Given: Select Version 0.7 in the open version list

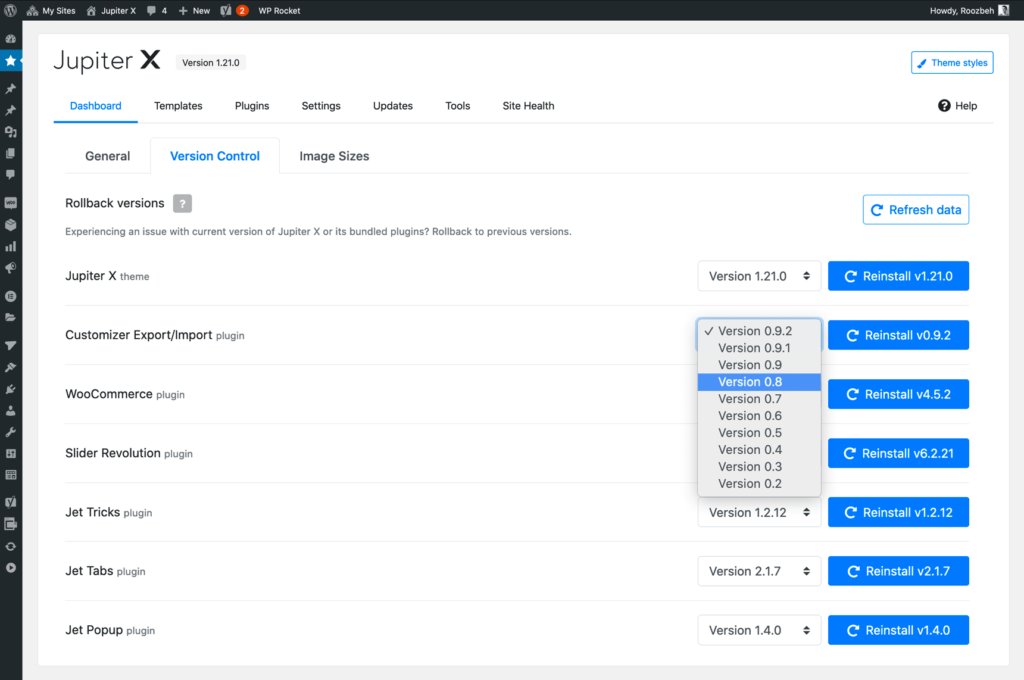Looking at the screenshot, I should [749, 398].
